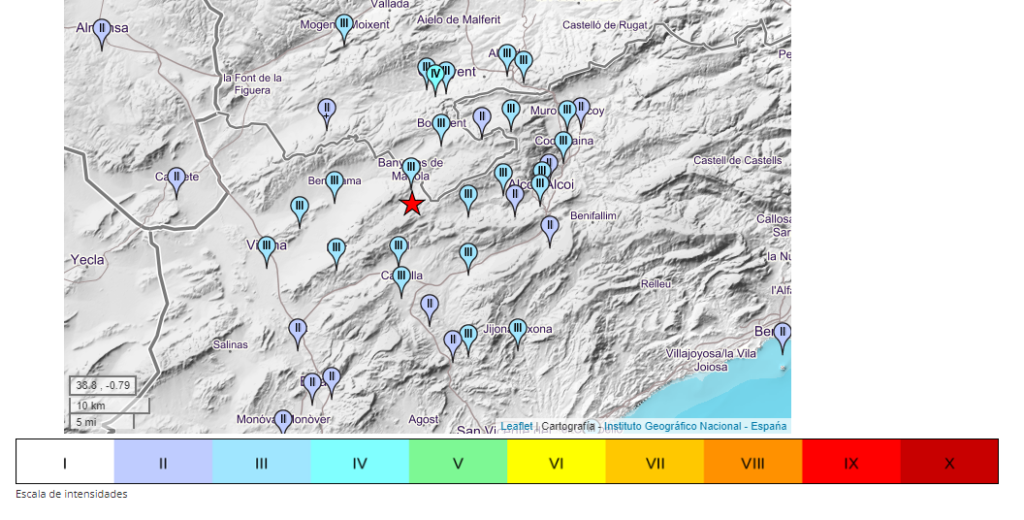The width and height of the screenshot is (1024, 520).
Task: Select the orange intensity VIII swatch
Action: pyautogui.click(x=752, y=463)
